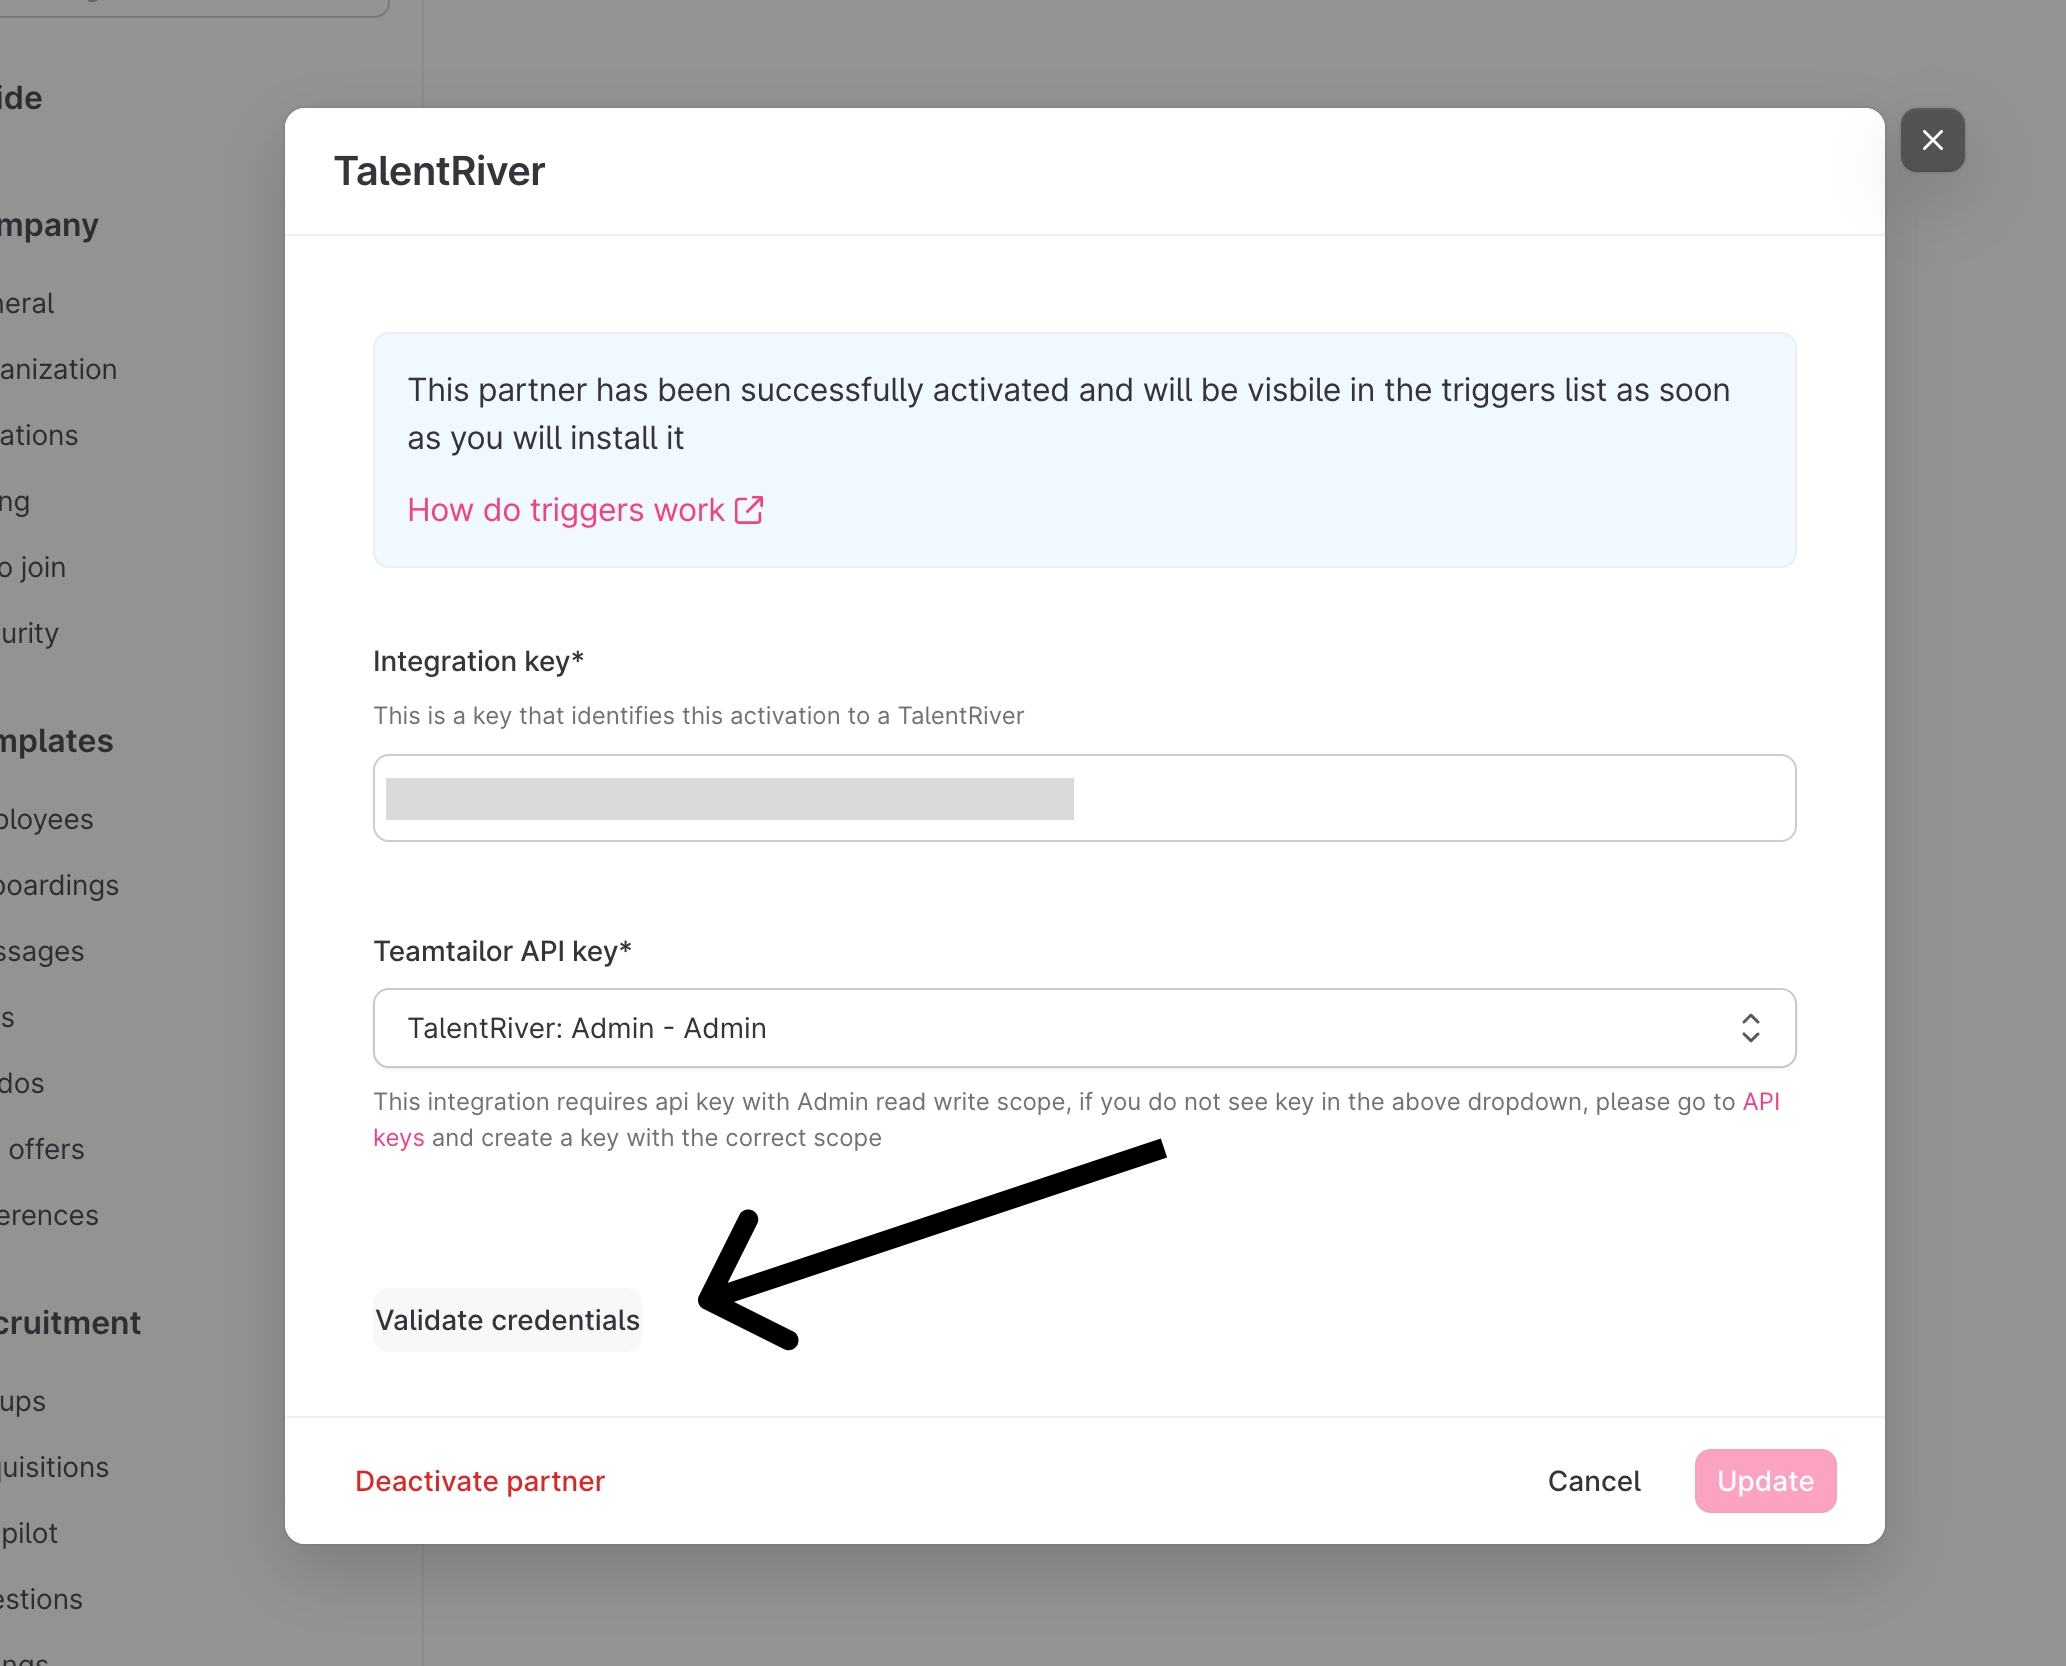This screenshot has height=1666, width=2066.
Task: Close the TalentRiver dialog with the X
Action: (x=1932, y=140)
